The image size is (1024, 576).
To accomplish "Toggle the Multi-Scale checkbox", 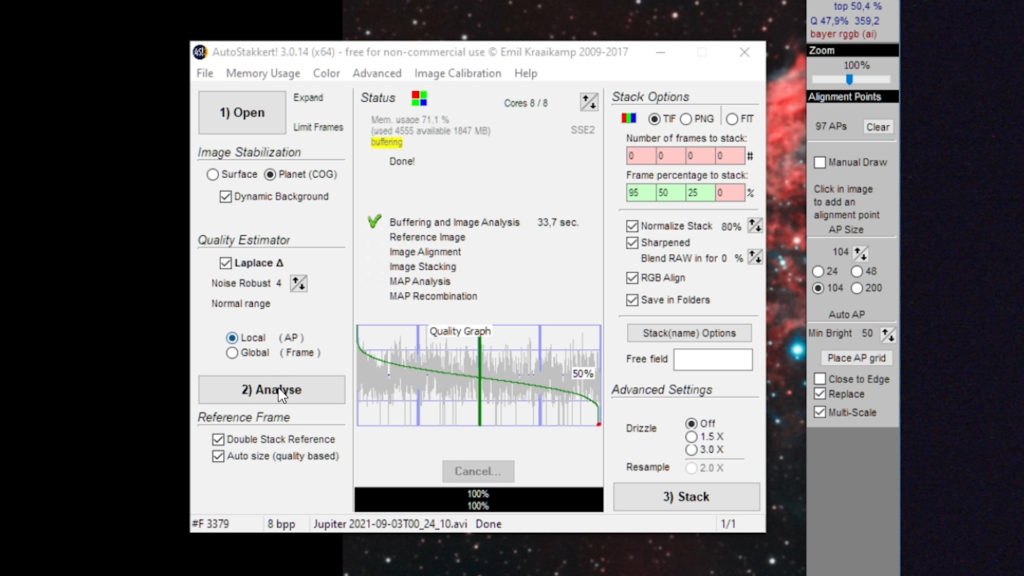I will click(x=820, y=412).
